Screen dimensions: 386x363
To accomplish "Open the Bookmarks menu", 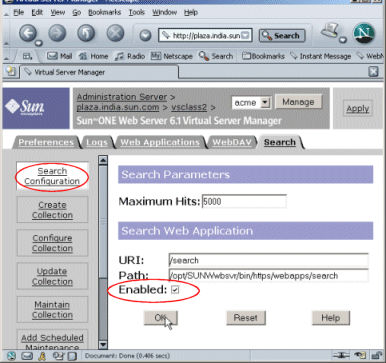I will click(104, 12).
